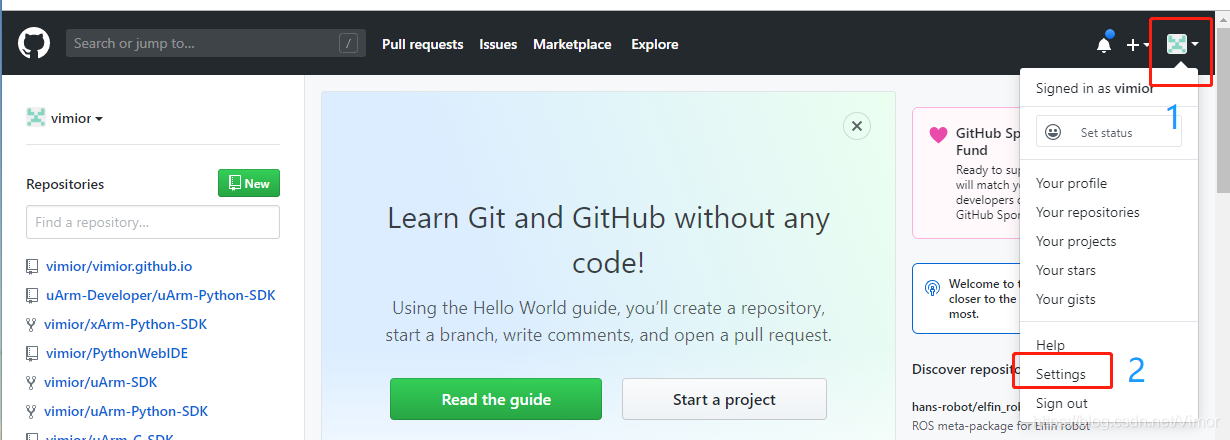Click the green New repository button
Image resolution: width=1230 pixels, height=440 pixels.
(x=249, y=183)
